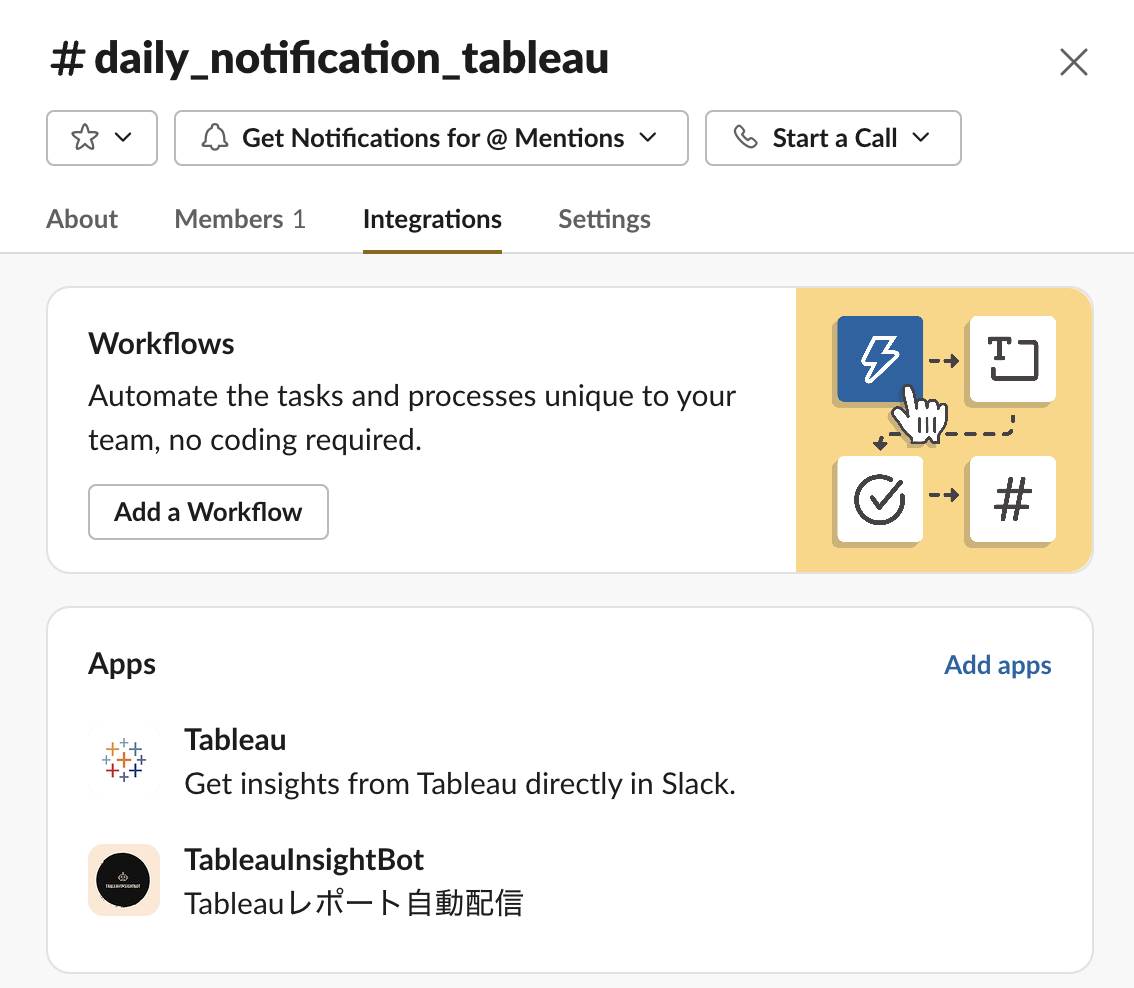Click the Add a Workflow button

[x=208, y=512]
